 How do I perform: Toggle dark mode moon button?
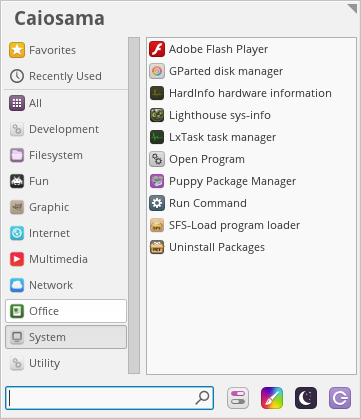[x=306, y=398]
